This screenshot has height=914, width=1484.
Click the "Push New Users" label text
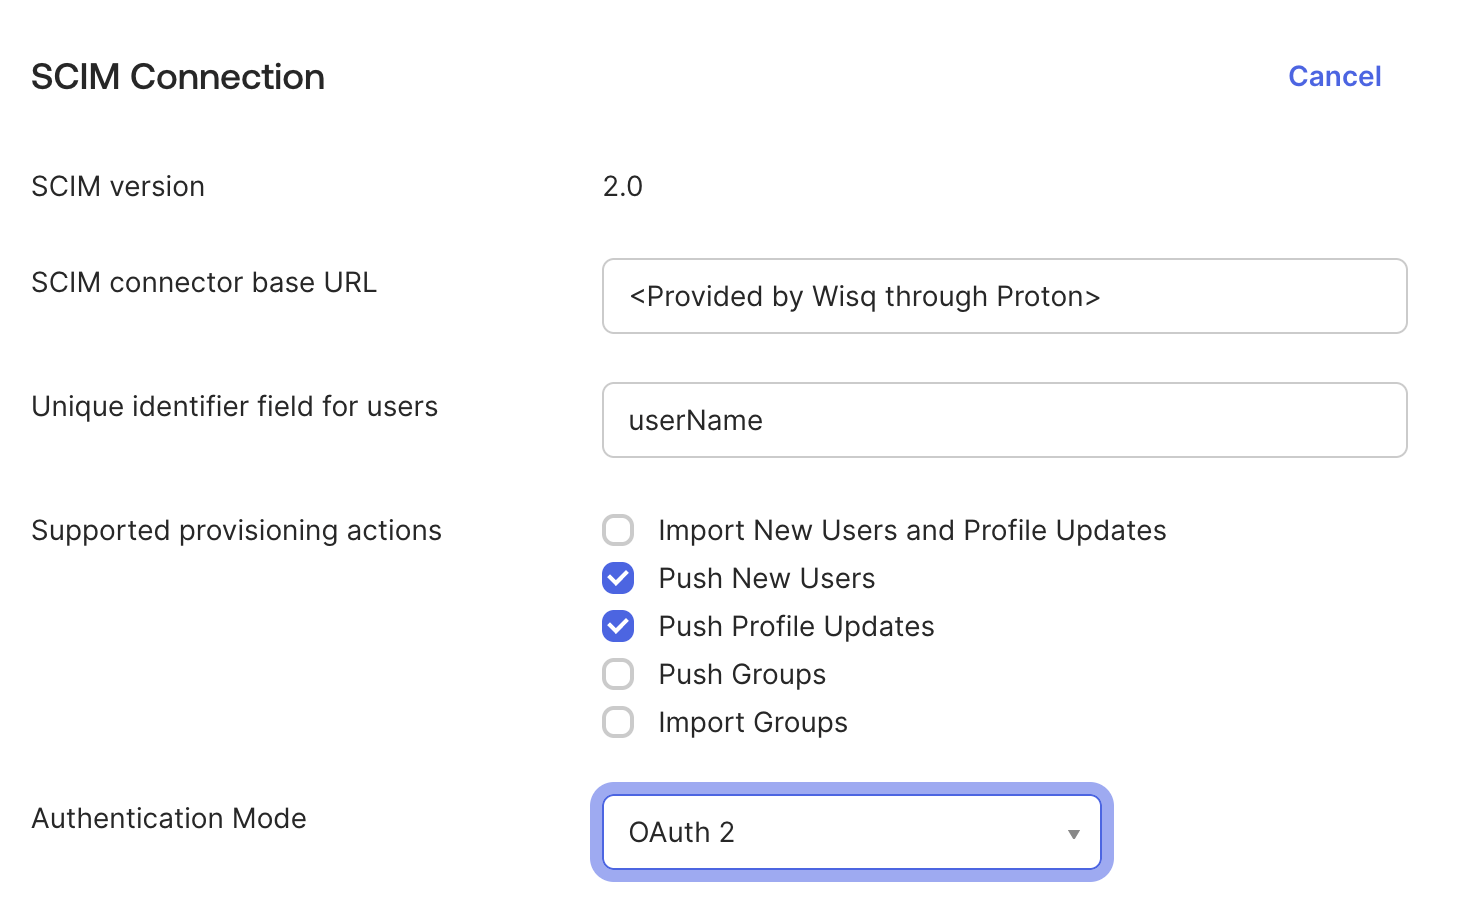point(766,579)
